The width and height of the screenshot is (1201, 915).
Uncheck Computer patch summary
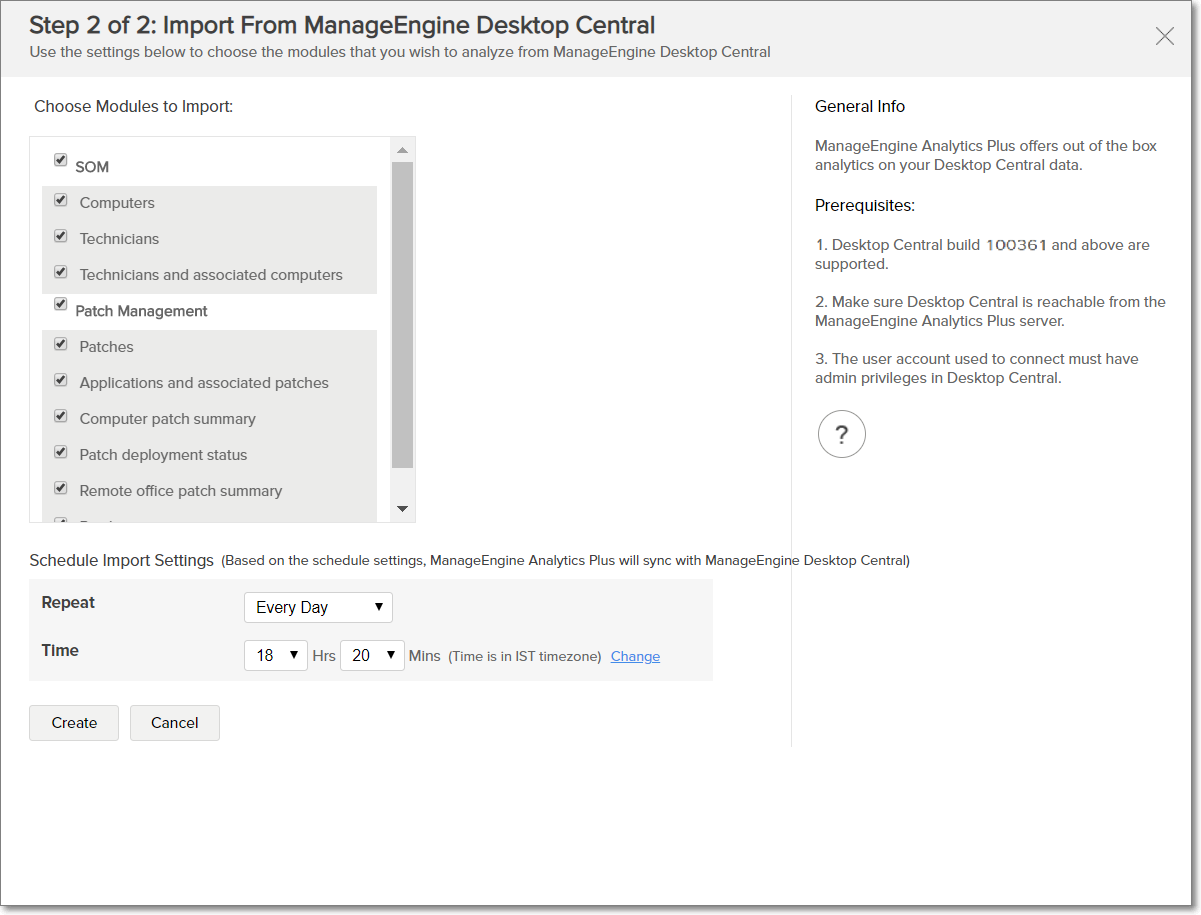pos(61,417)
